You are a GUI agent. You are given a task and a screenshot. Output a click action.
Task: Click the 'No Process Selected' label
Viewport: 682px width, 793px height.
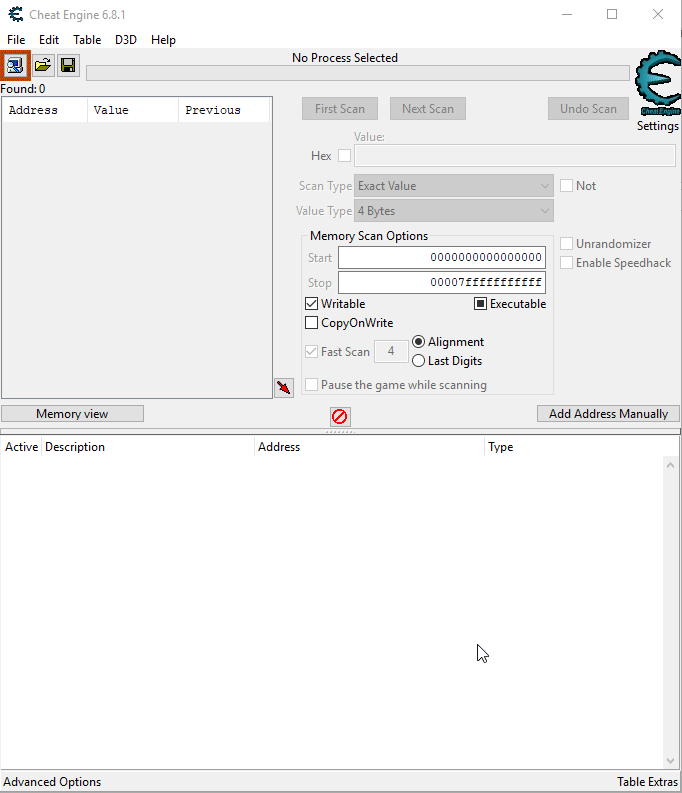click(x=345, y=58)
